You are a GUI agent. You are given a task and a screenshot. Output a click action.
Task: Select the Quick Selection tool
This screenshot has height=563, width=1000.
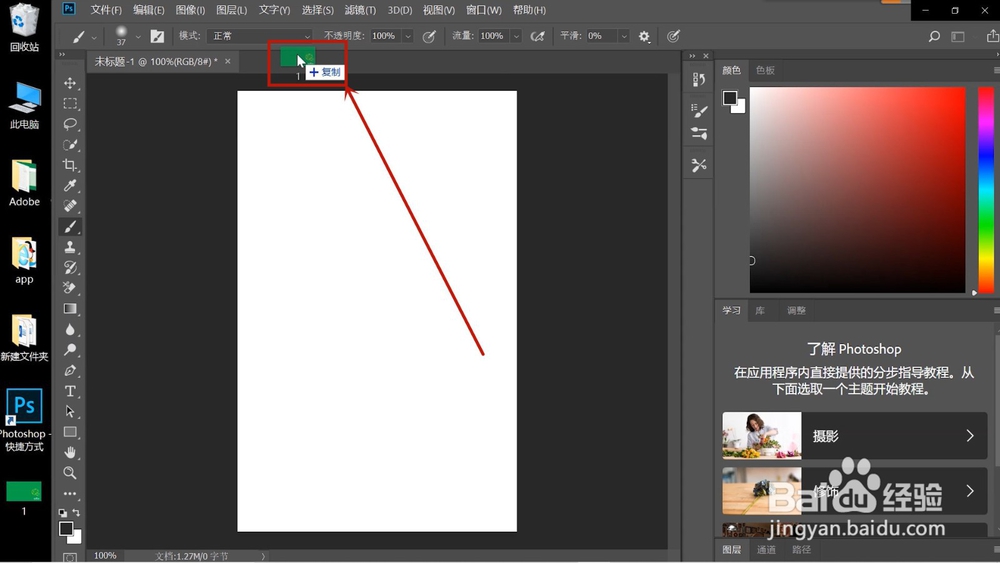[x=70, y=145]
